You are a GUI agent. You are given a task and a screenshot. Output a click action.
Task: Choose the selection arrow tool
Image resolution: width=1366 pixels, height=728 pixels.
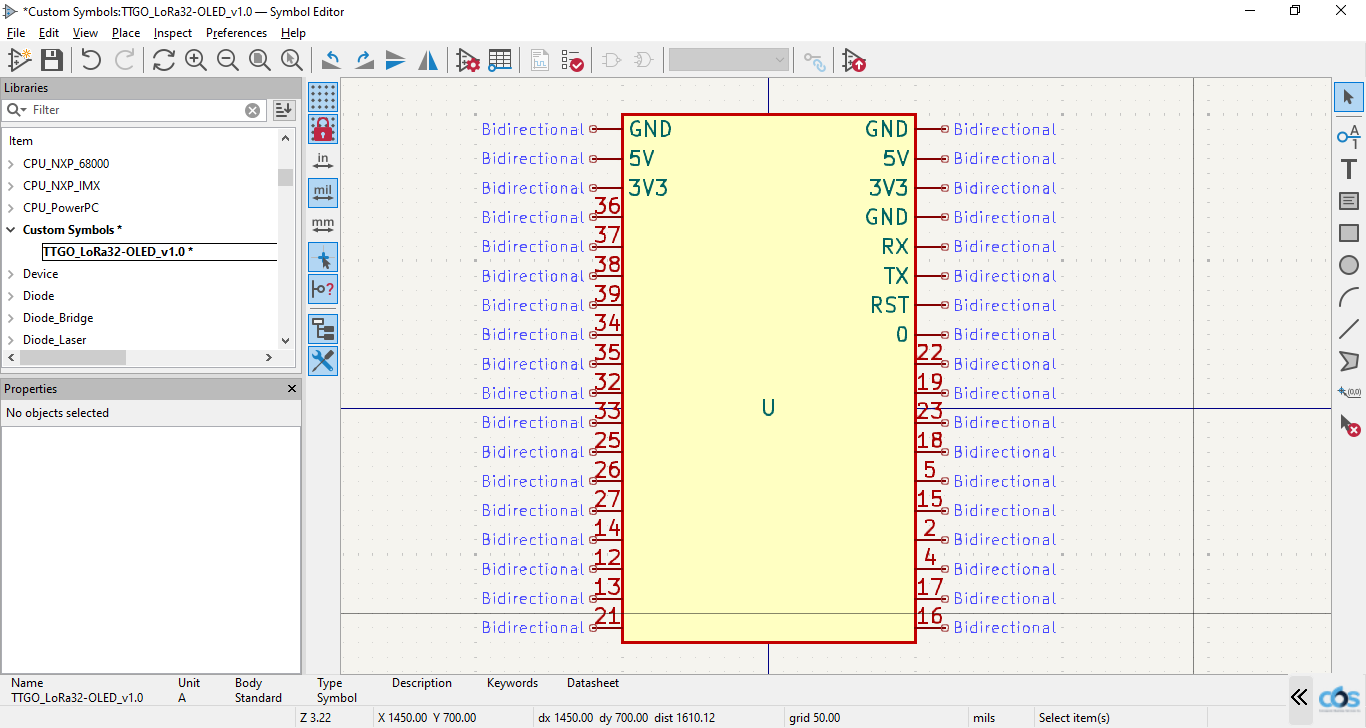pos(1349,97)
